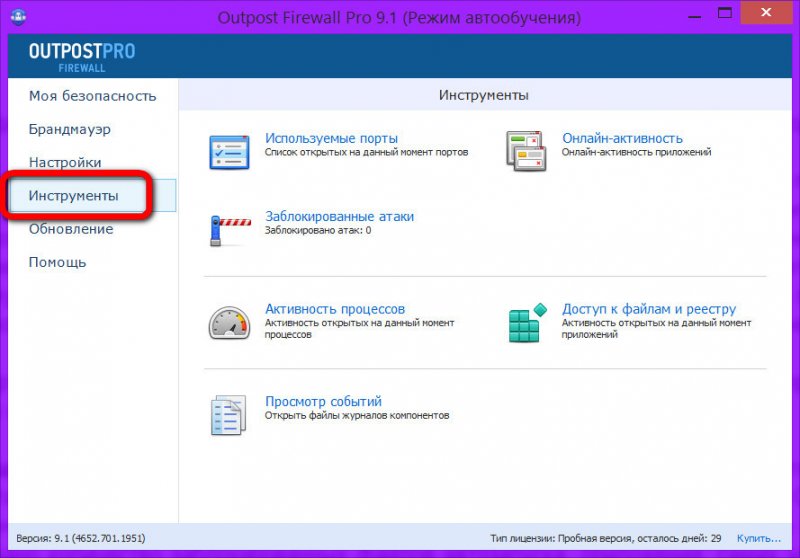This screenshot has height=558, width=800.
Task: Open Используемые порты link
Action: (x=331, y=138)
